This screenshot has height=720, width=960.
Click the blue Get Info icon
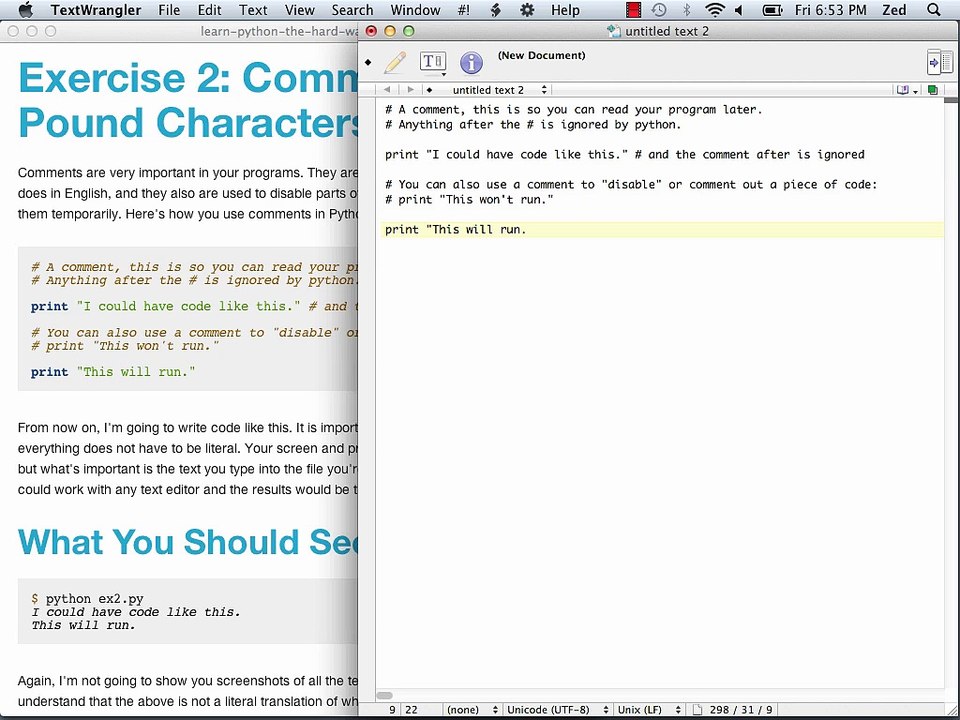click(471, 62)
